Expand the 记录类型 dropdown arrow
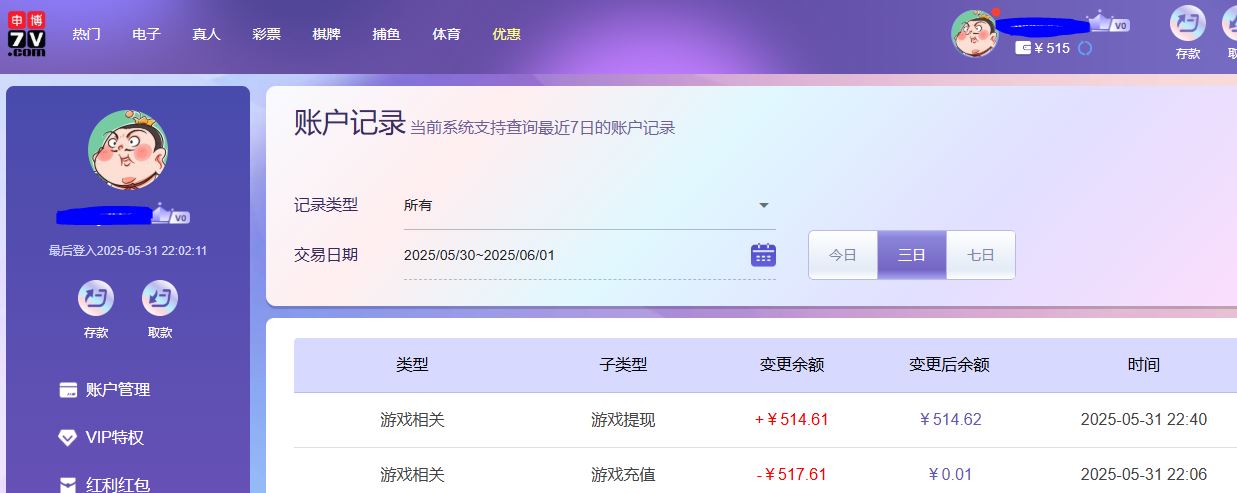The height and width of the screenshot is (493, 1237). click(764, 205)
